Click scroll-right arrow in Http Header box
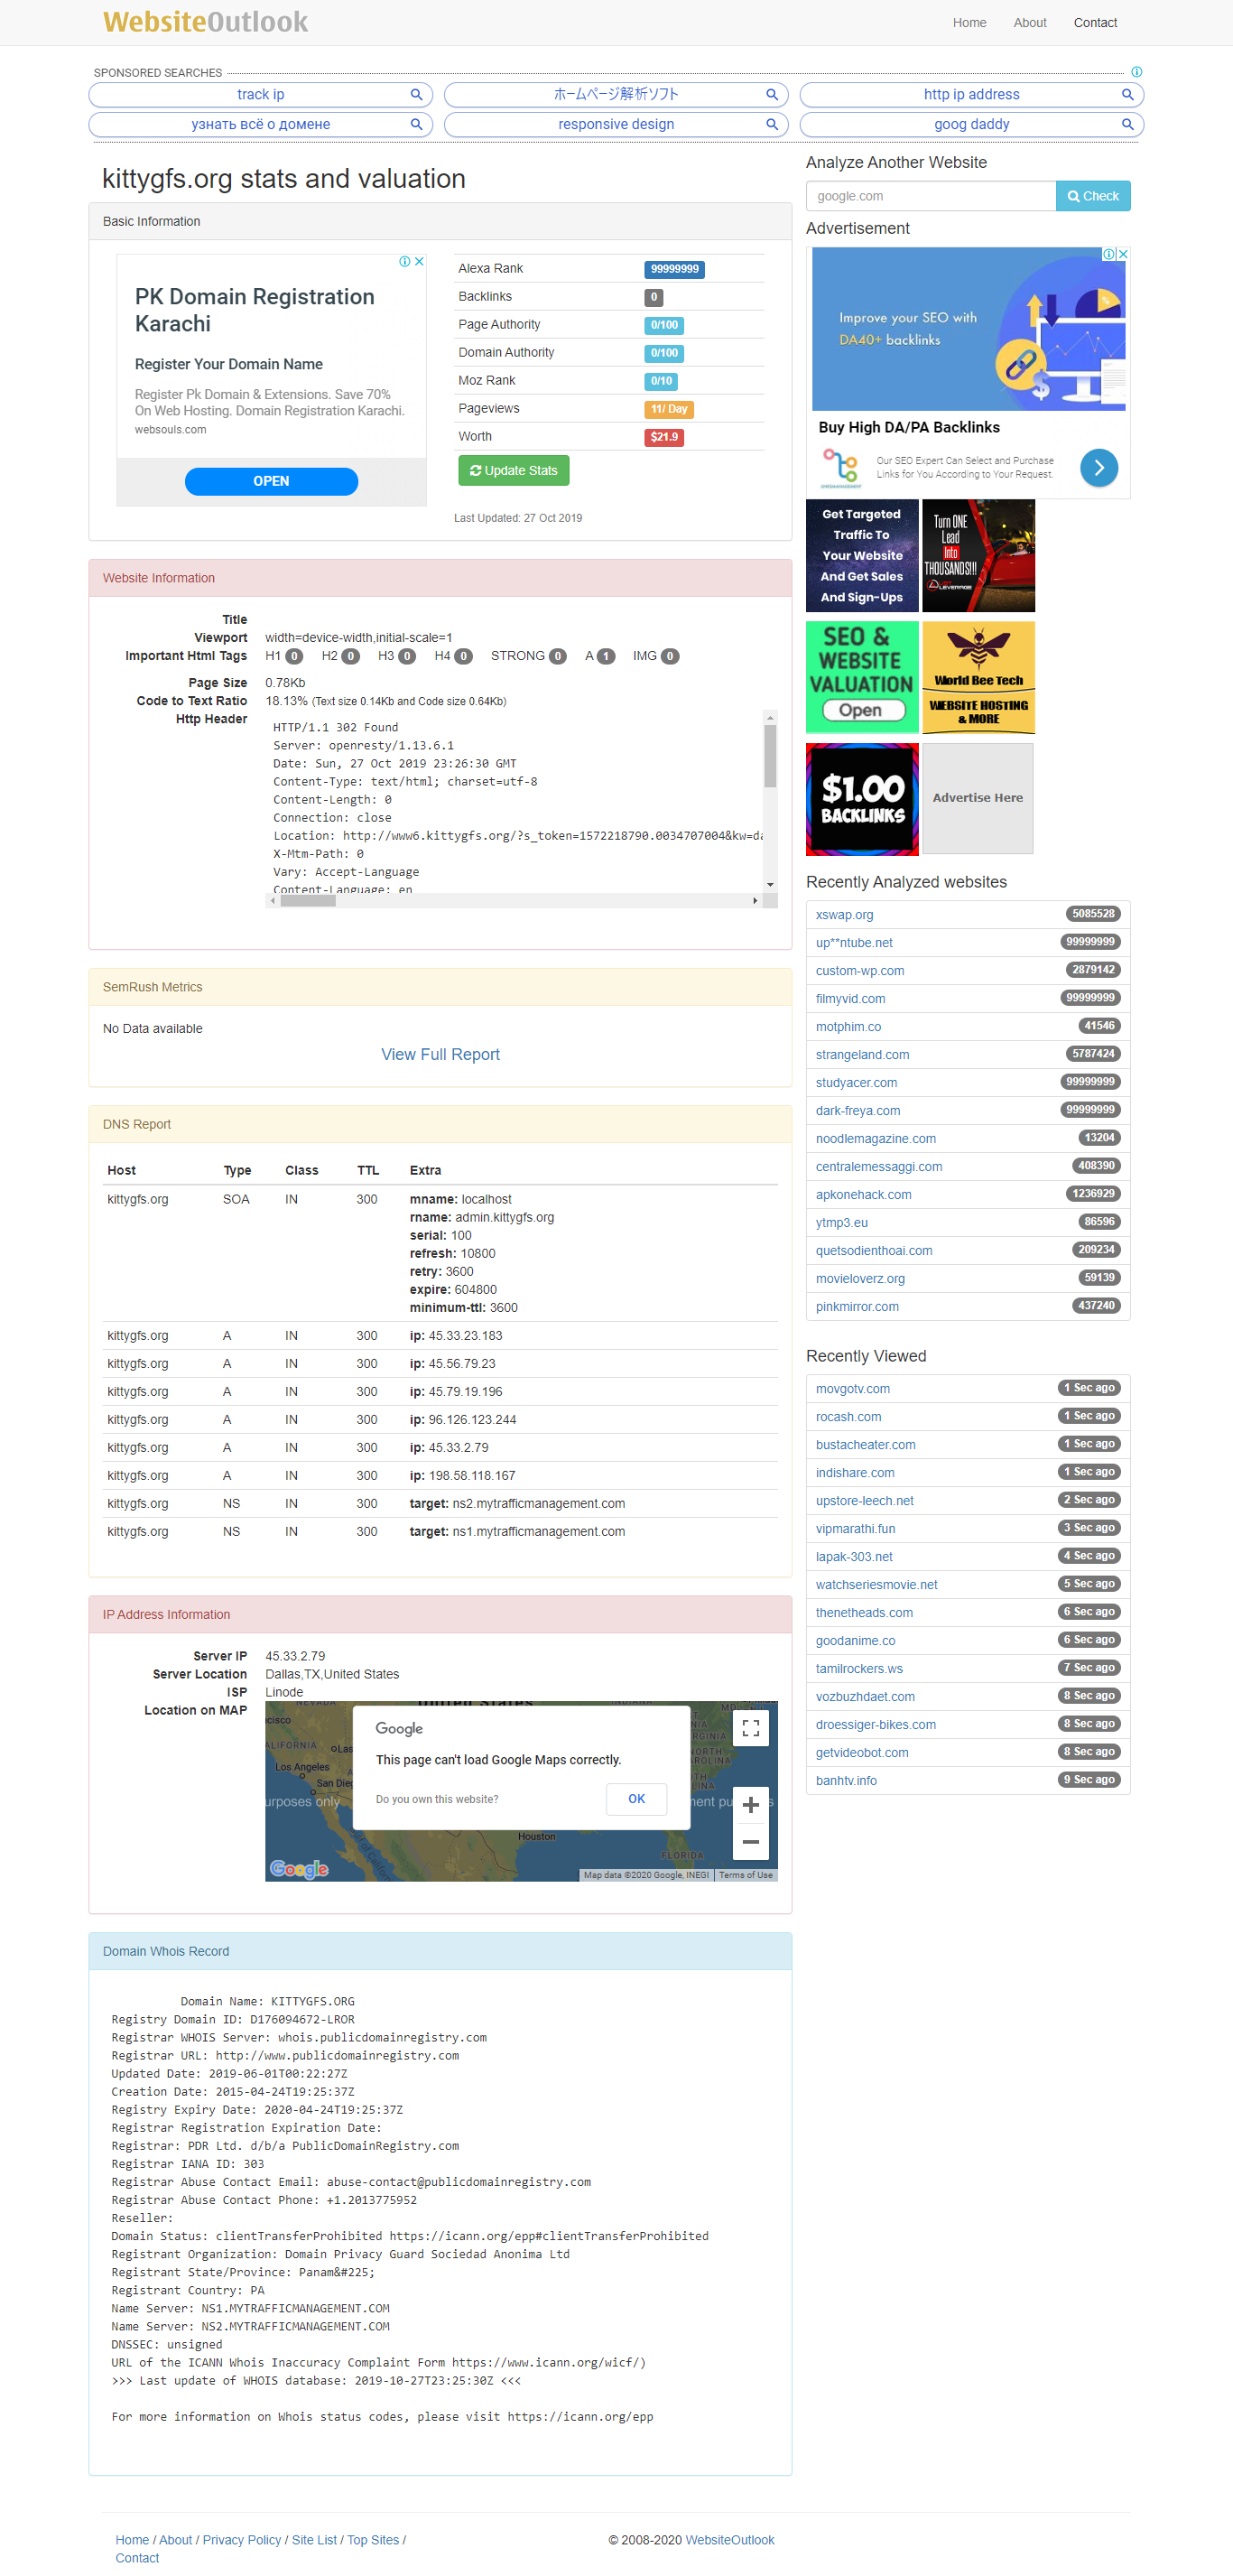The width and height of the screenshot is (1233, 2576). pyautogui.click(x=755, y=901)
